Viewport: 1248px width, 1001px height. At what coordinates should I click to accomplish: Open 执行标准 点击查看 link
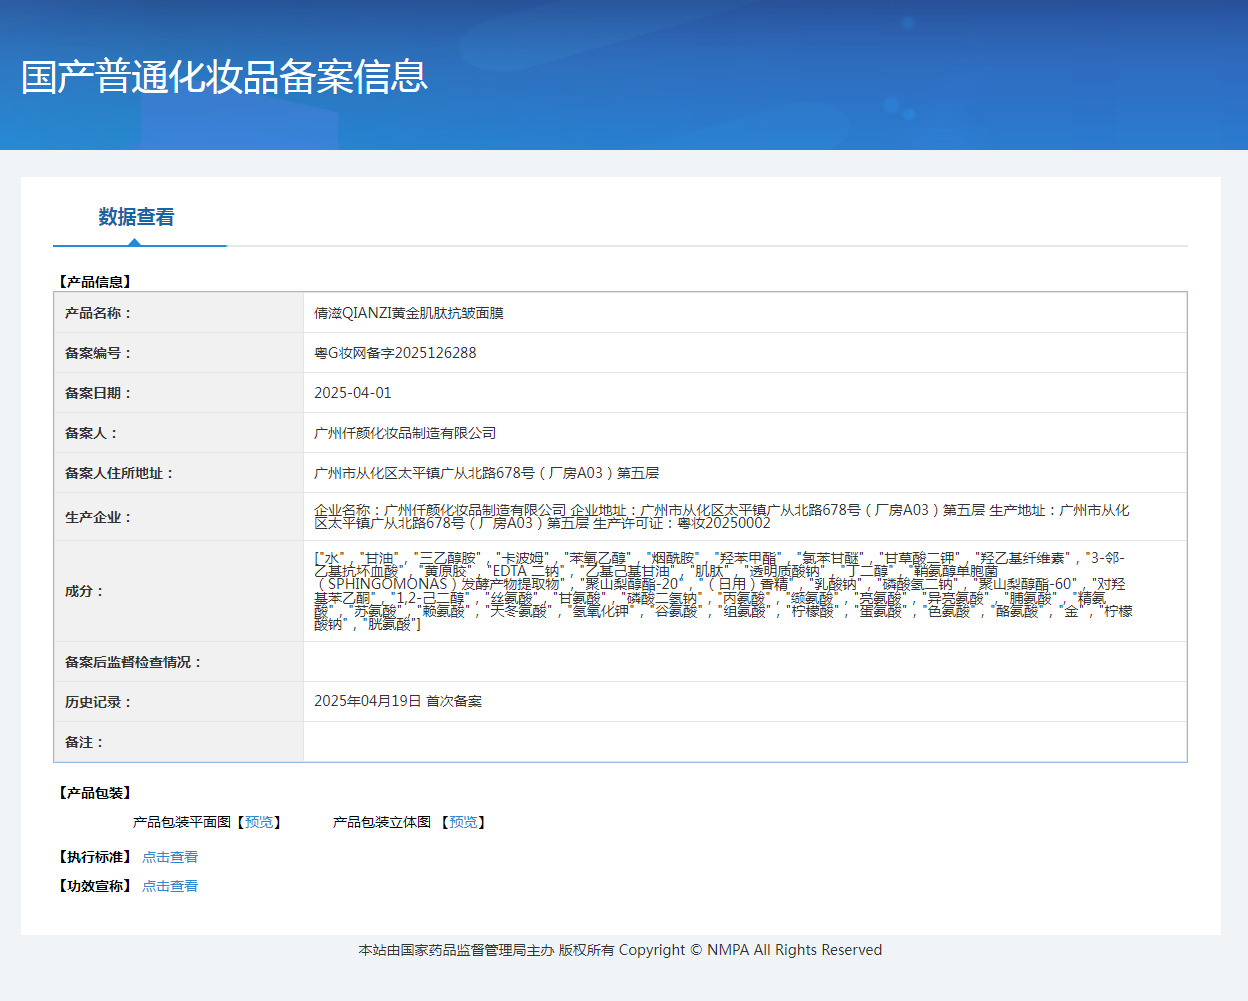point(170,857)
